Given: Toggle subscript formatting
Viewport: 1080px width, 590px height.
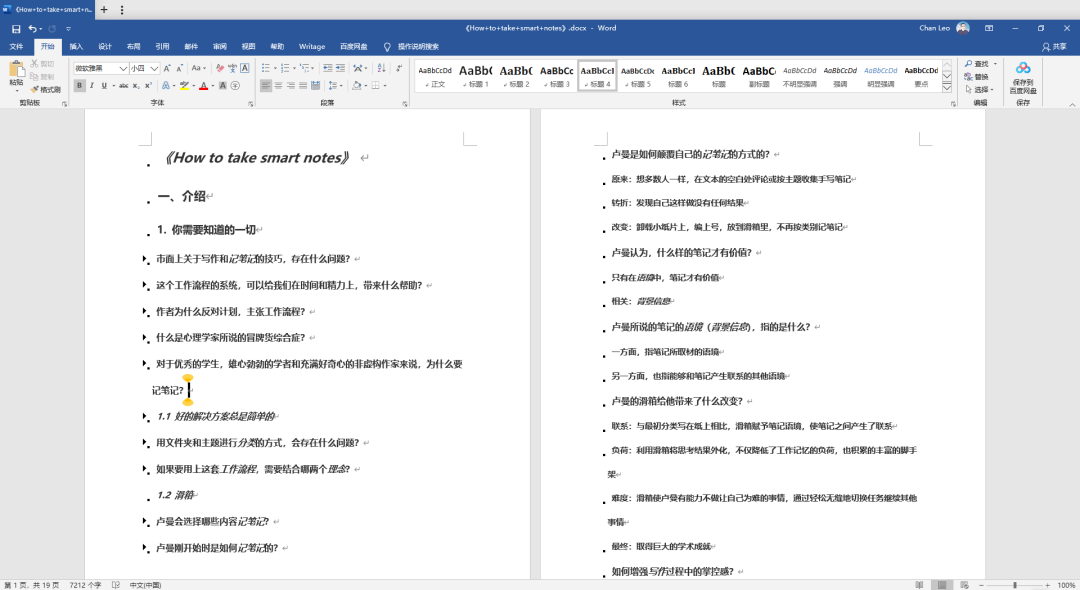Looking at the screenshot, I should [136, 85].
